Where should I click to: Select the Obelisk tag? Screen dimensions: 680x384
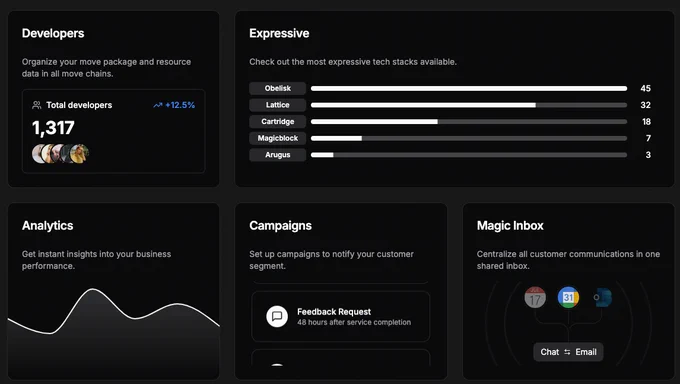coord(278,88)
